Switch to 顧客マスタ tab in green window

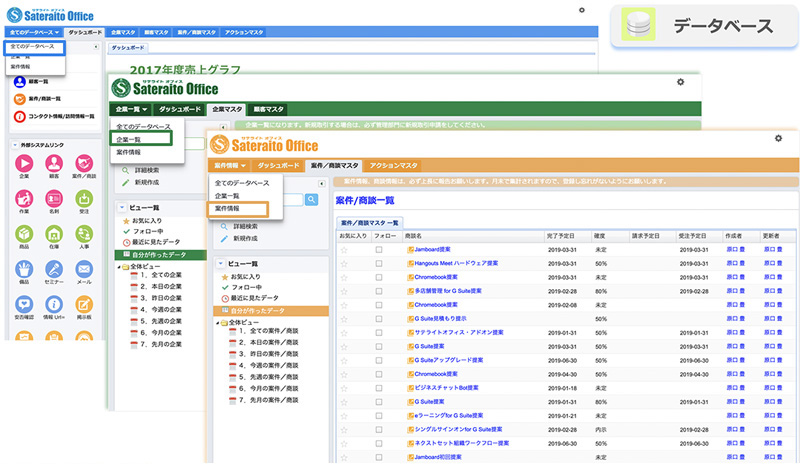tap(268, 109)
